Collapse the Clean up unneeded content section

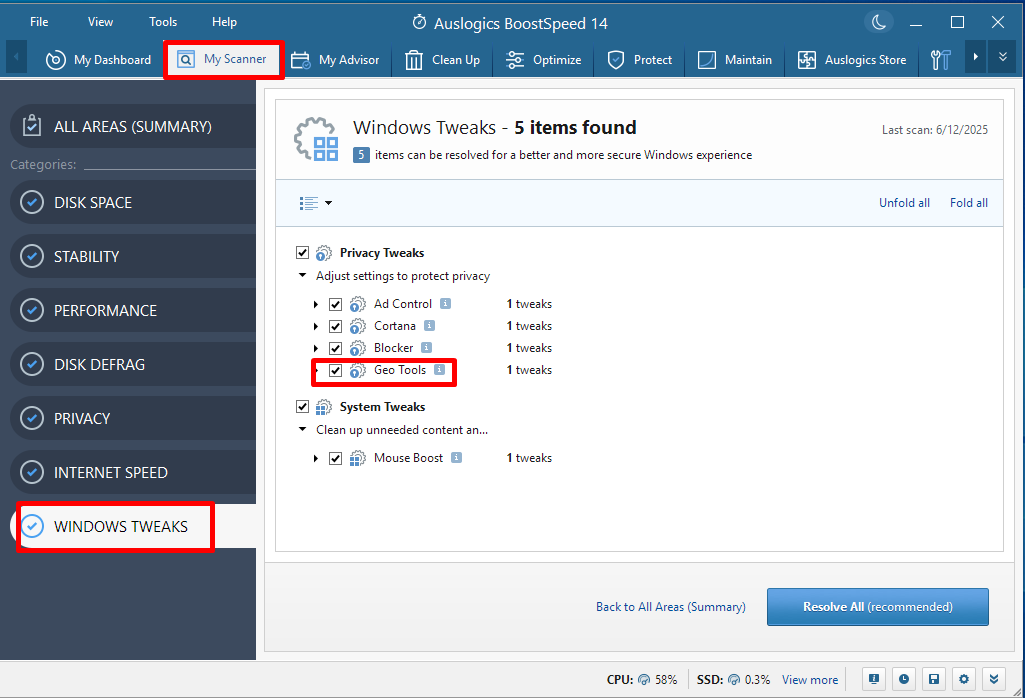[302, 429]
